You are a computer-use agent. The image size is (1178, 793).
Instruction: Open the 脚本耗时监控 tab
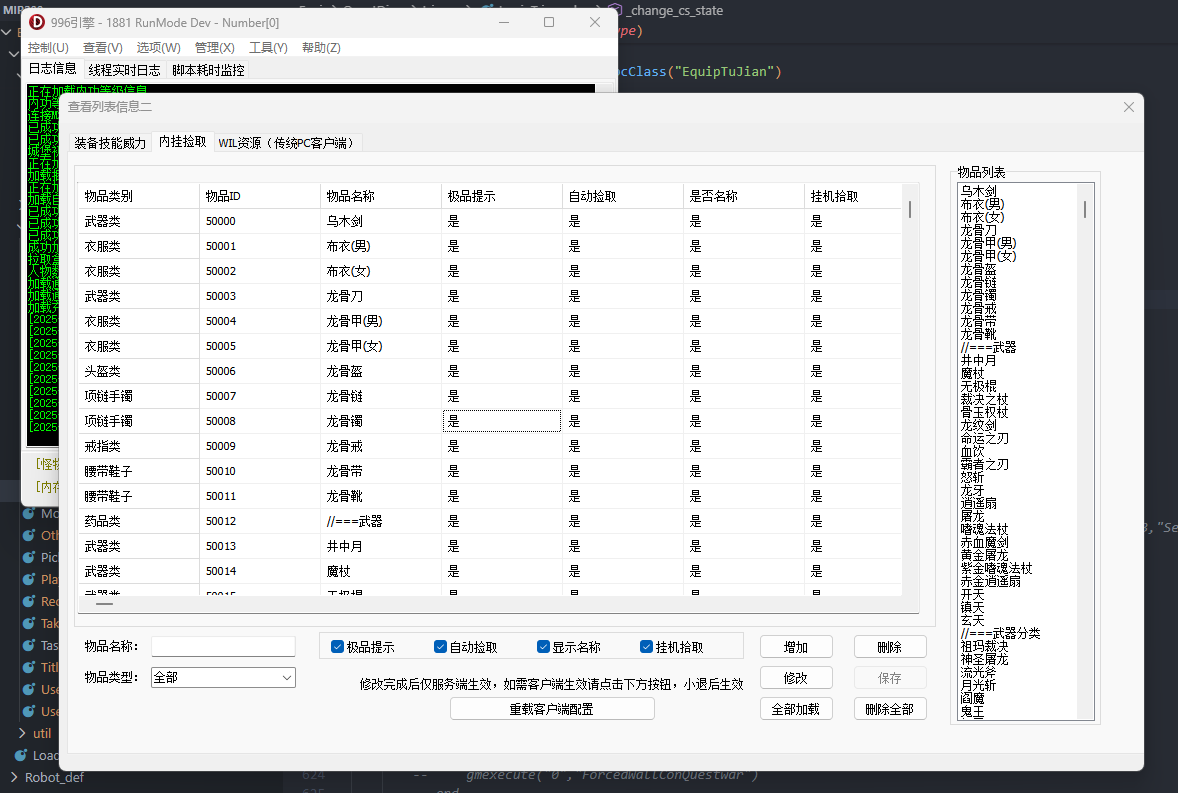pyautogui.click(x=208, y=70)
